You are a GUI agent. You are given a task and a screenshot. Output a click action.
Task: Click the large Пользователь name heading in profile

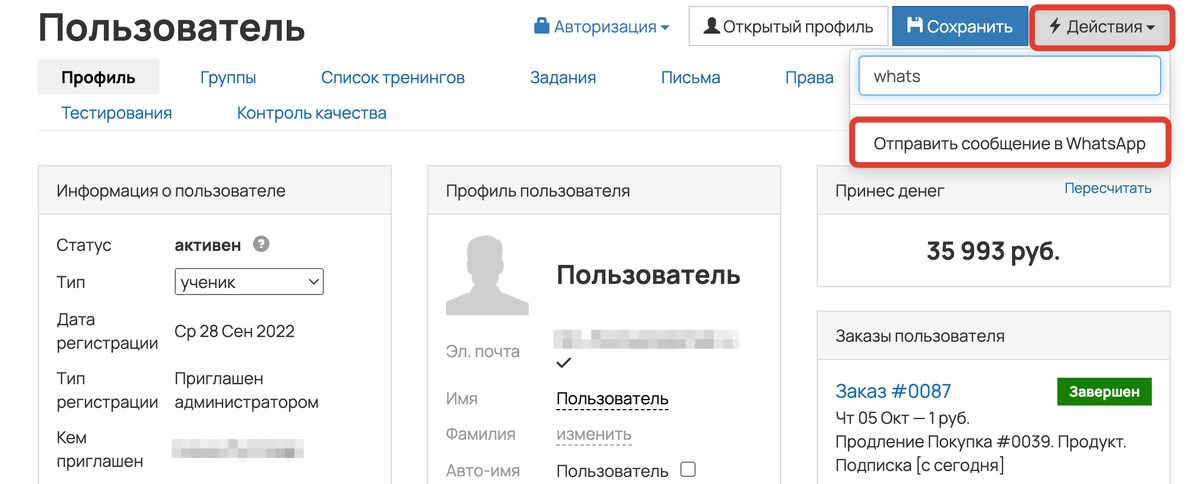tap(648, 274)
